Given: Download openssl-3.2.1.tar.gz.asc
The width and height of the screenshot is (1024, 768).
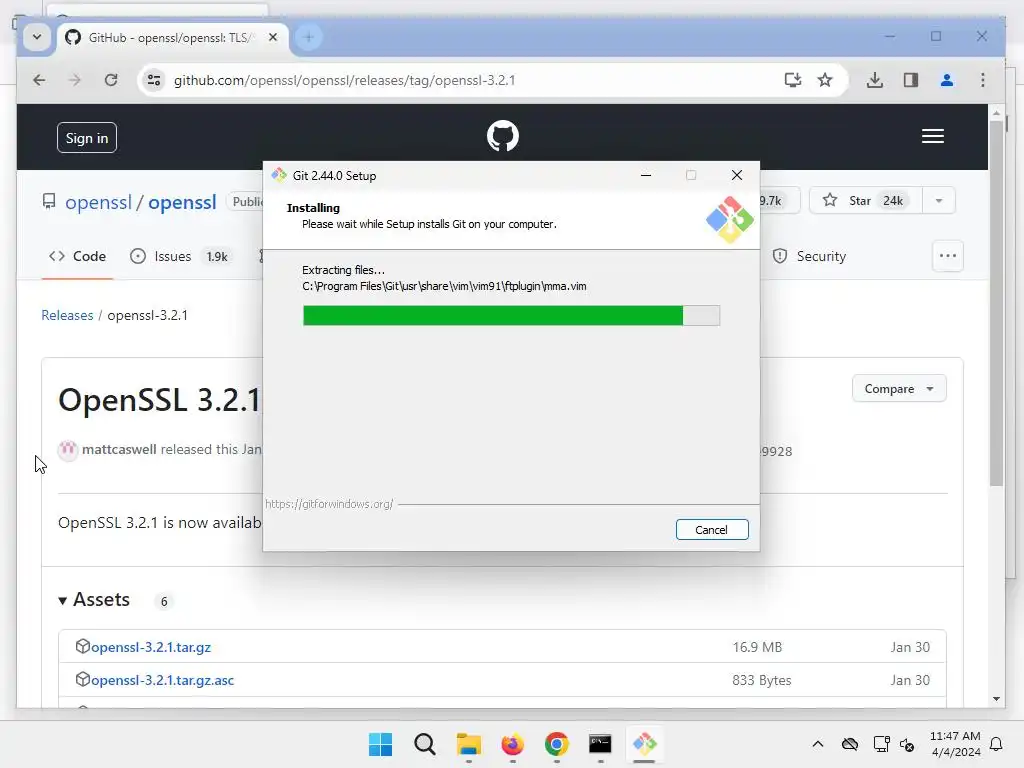Looking at the screenshot, I should tap(163, 680).
